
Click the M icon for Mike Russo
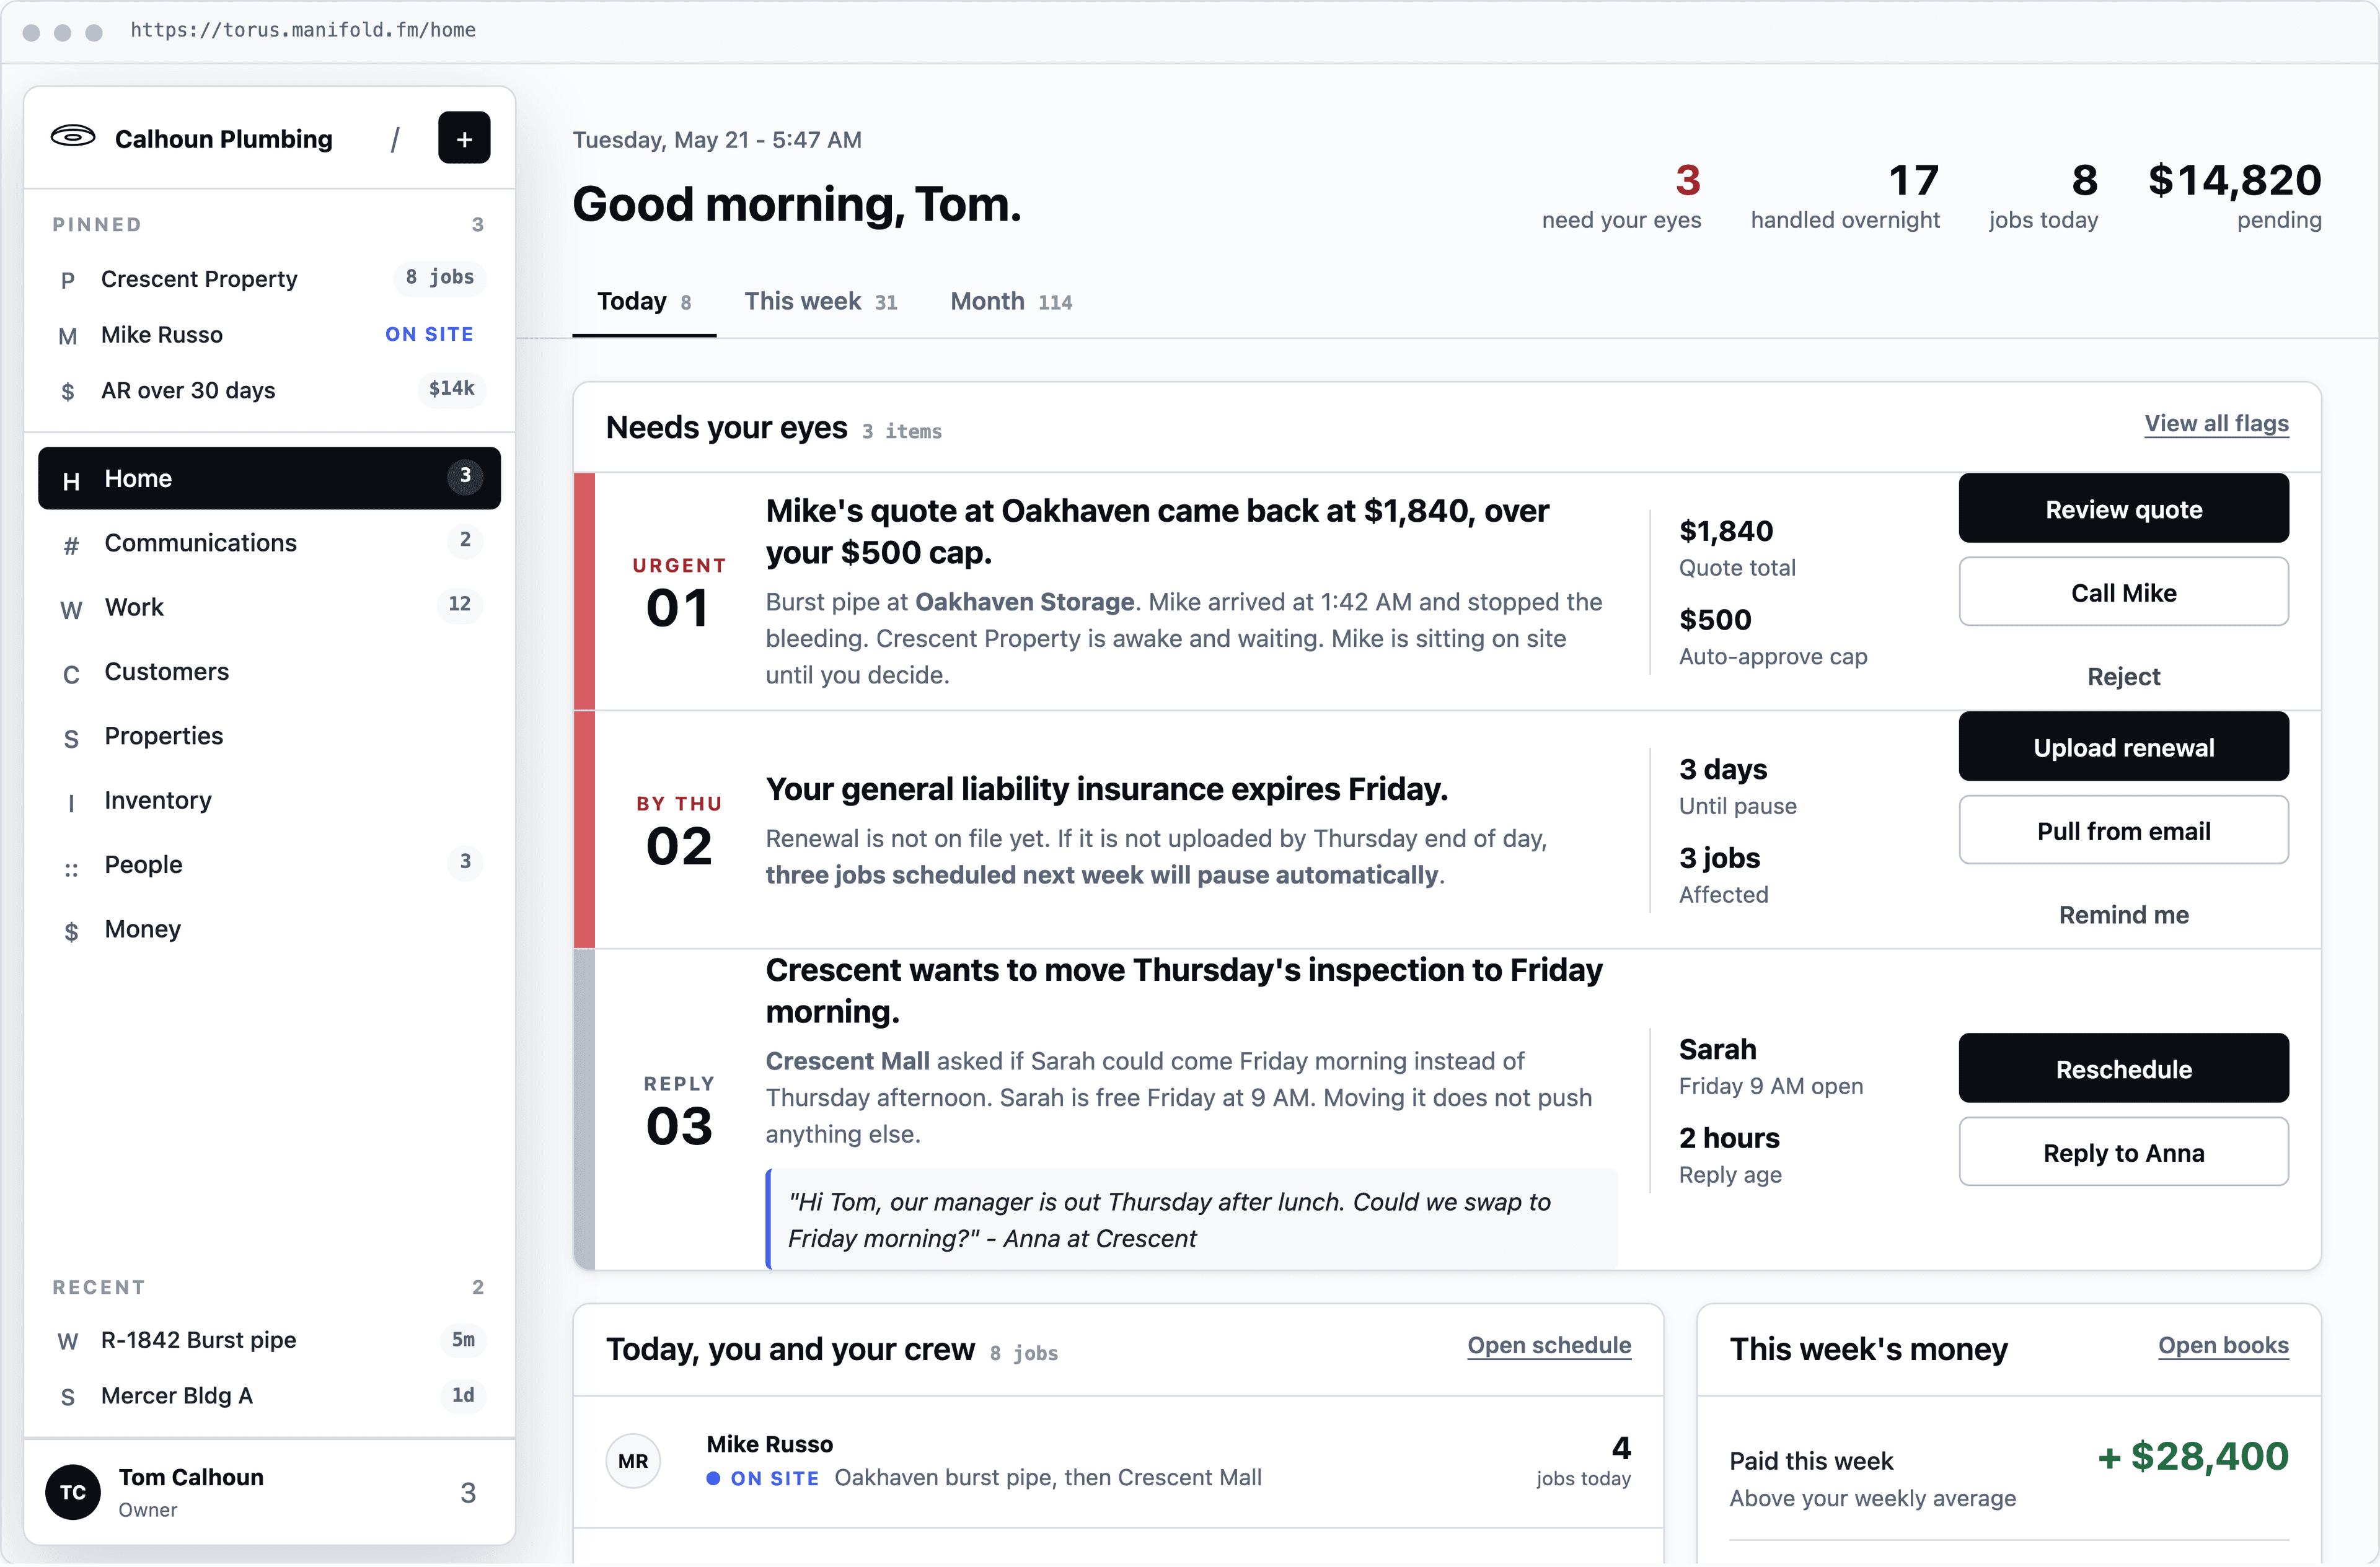tap(68, 336)
